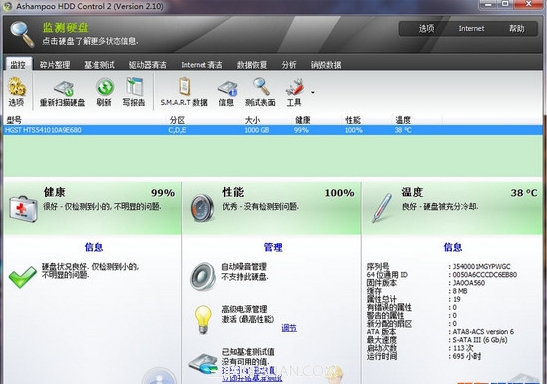The height and width of the screenshot is (384, 547).
Task: Switch to the 数据恢复 tab
Action: click(252, 65)
